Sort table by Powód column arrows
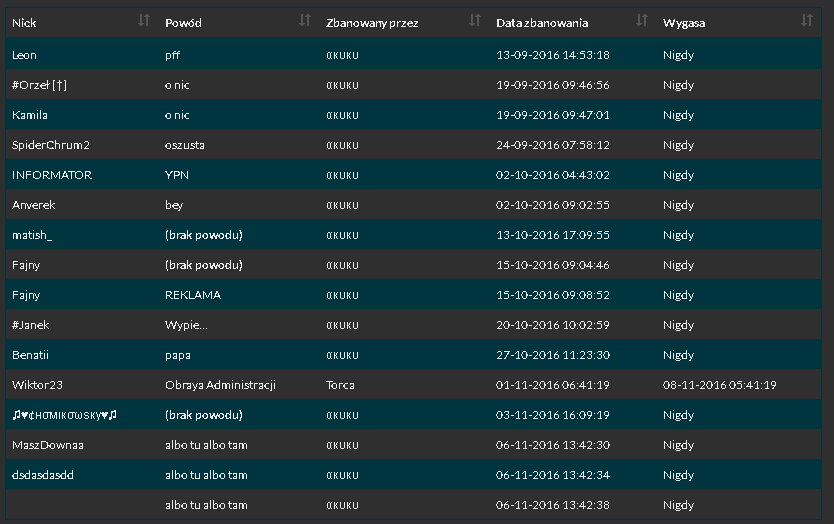Screen dimensions: 834x524 click(305, 21)
